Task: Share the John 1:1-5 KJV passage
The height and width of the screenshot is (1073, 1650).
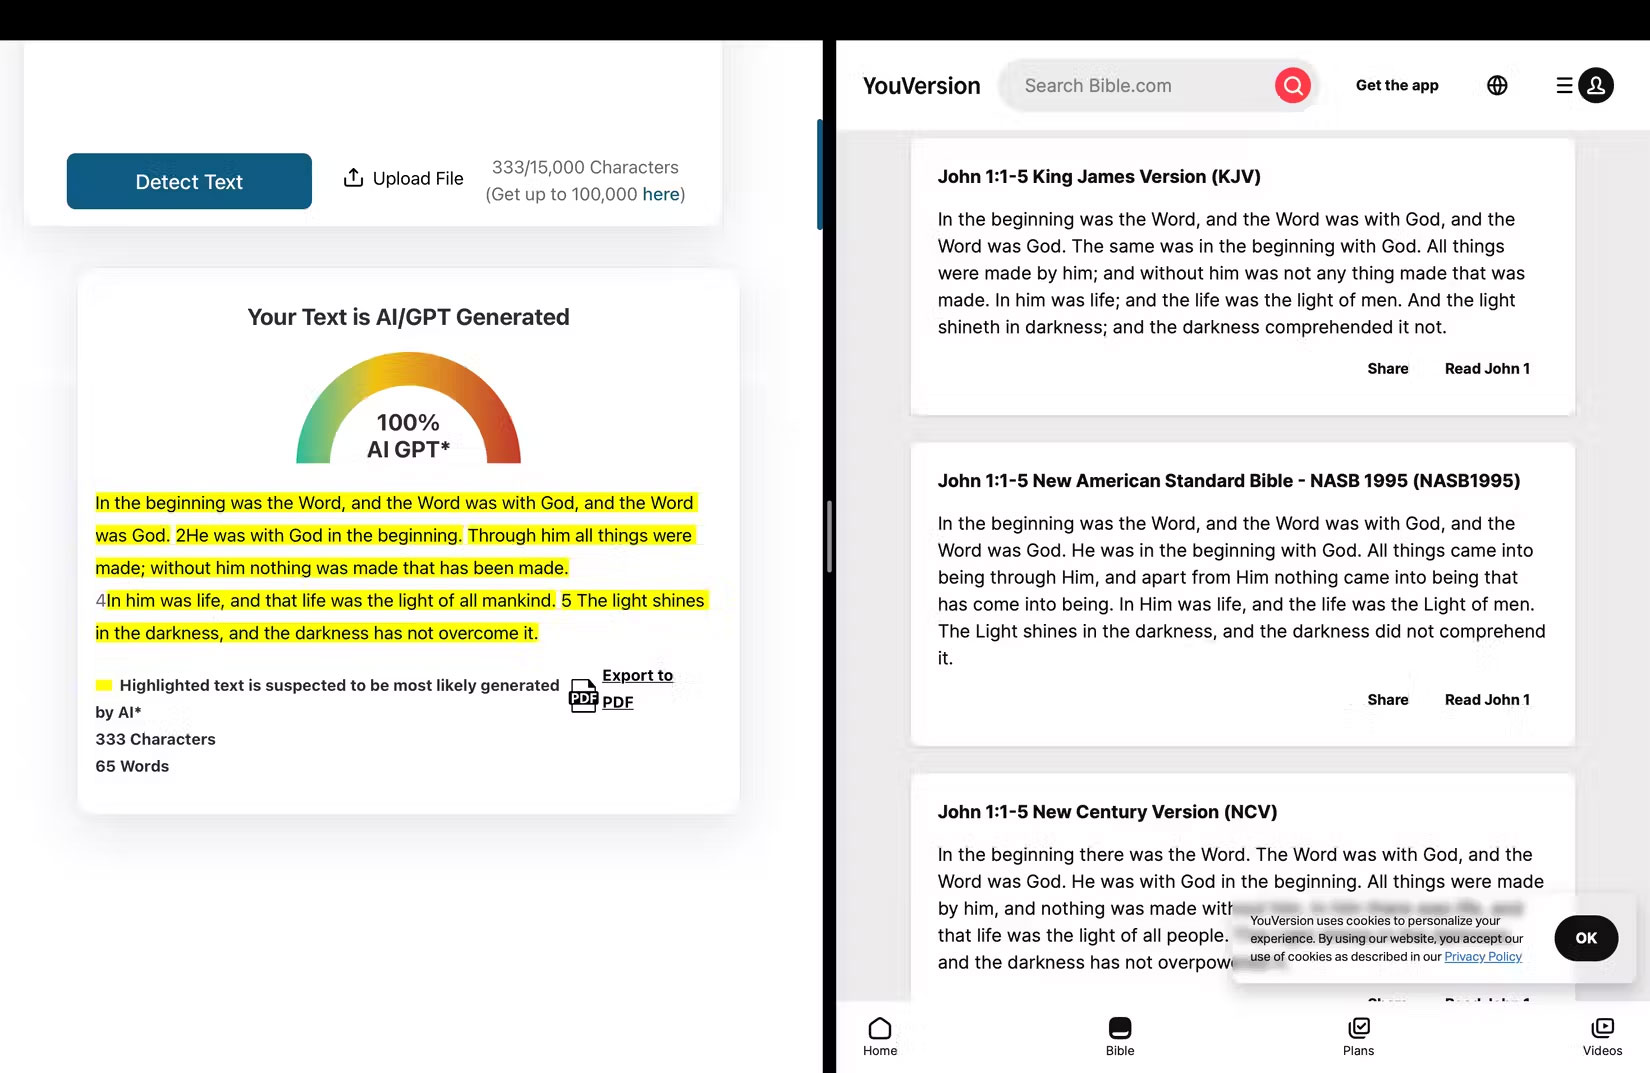Action: coord(1387,368)
